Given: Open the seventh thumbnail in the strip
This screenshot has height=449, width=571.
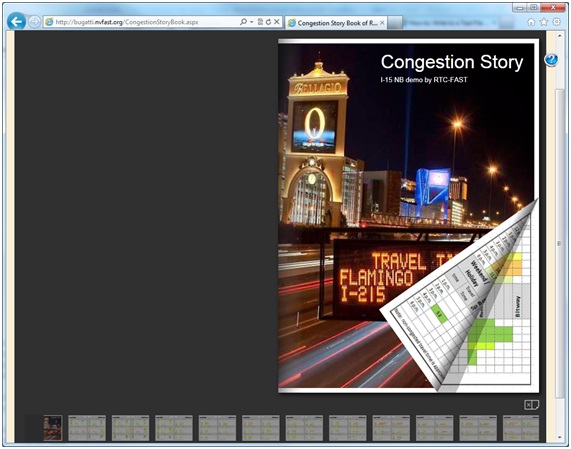Looking at the screenshot, I should (304, 428).
